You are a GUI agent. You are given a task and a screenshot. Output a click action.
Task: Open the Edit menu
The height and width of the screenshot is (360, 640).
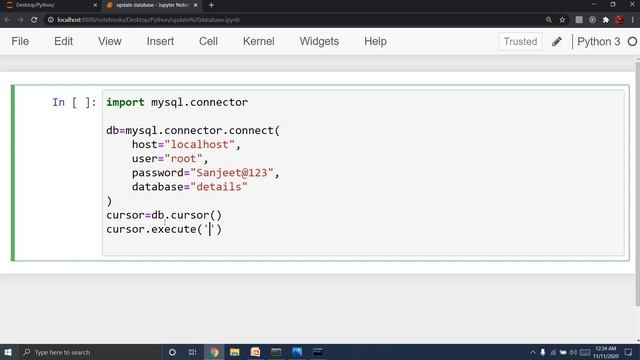pyautogui.click(x=63, y=41)
